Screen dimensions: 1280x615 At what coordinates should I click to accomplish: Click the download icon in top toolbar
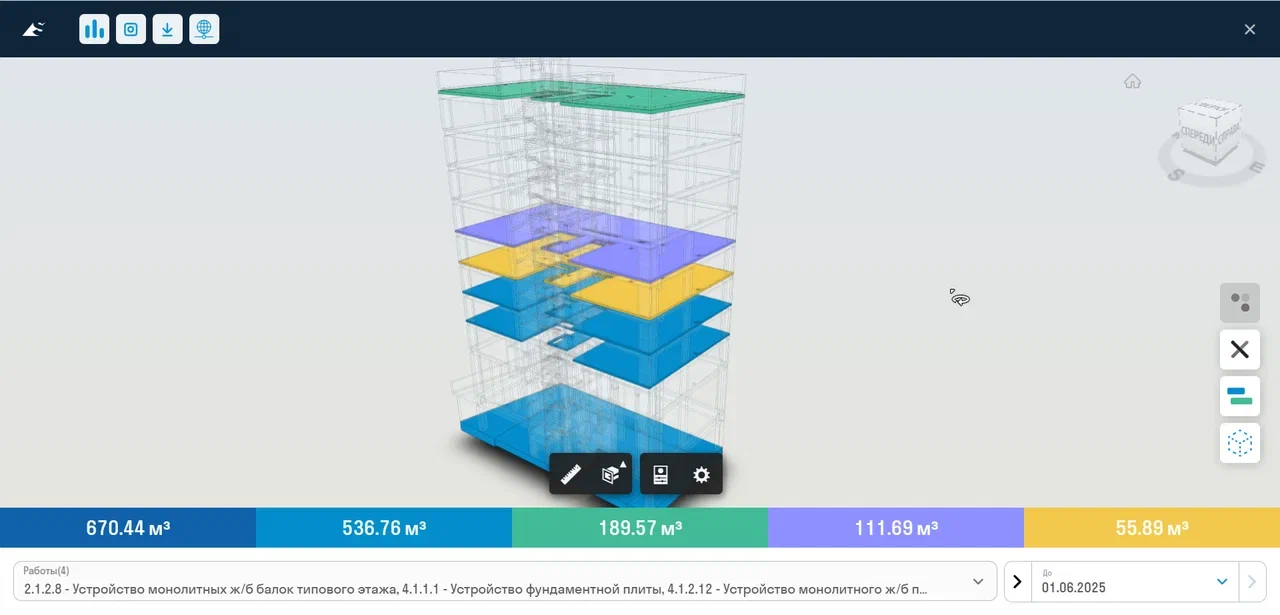point(167,29)
